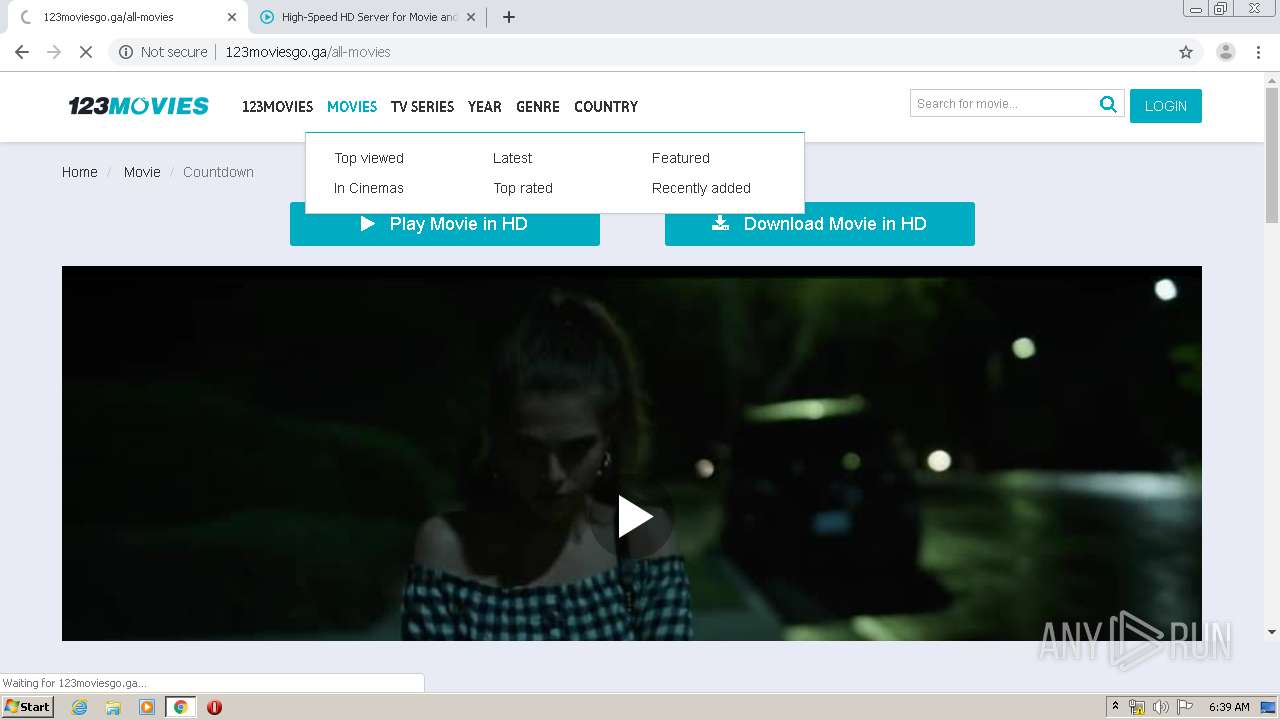Stop loading the page
Image resolution: width=1280 pixels, height=720 pixels.
(x=86, y=52)
